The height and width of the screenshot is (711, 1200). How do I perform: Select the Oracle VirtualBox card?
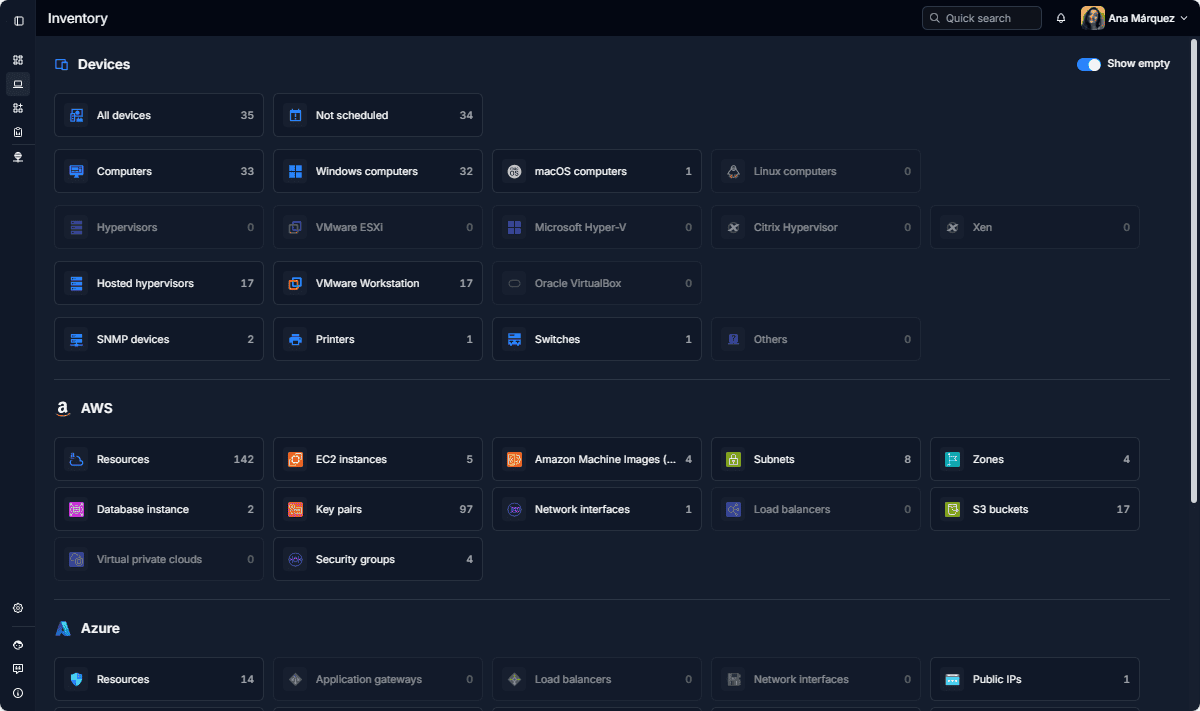click(x=597, y=283)
